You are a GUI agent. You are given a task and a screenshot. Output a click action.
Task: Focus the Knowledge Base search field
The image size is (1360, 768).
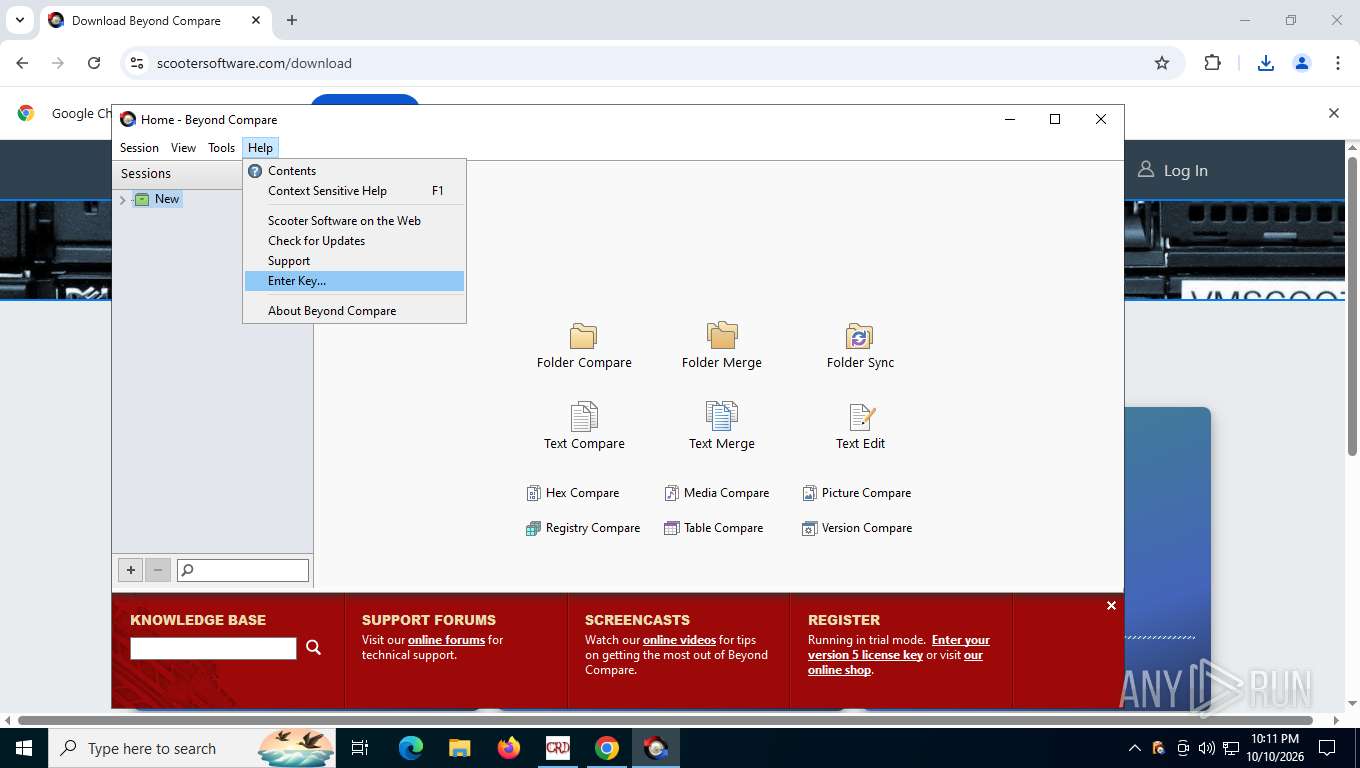pyautogui.click(x=213, y=648)
